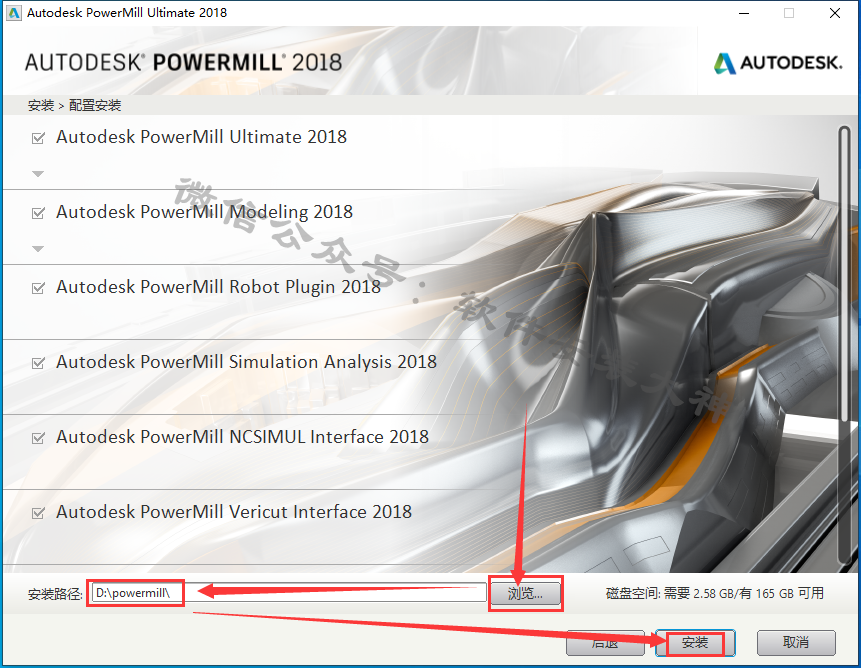Click the 浏览 browse button
This screenshot has height=668, width=861.
coord(525,593)
